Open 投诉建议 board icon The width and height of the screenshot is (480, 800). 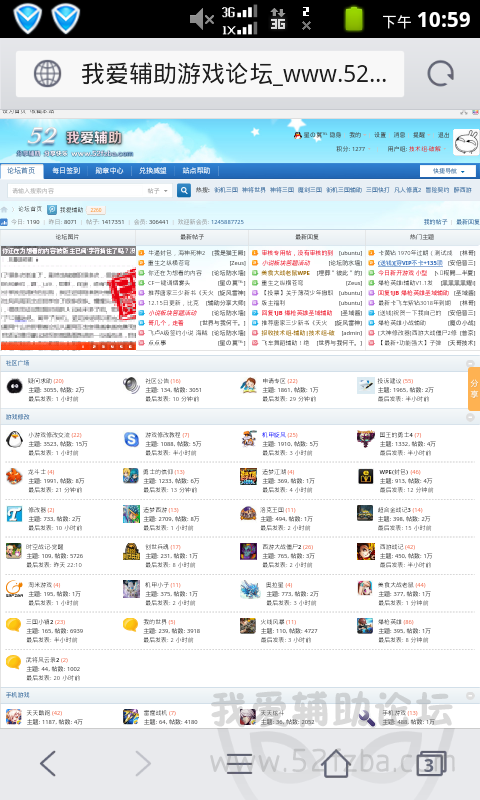coord(365,385)
